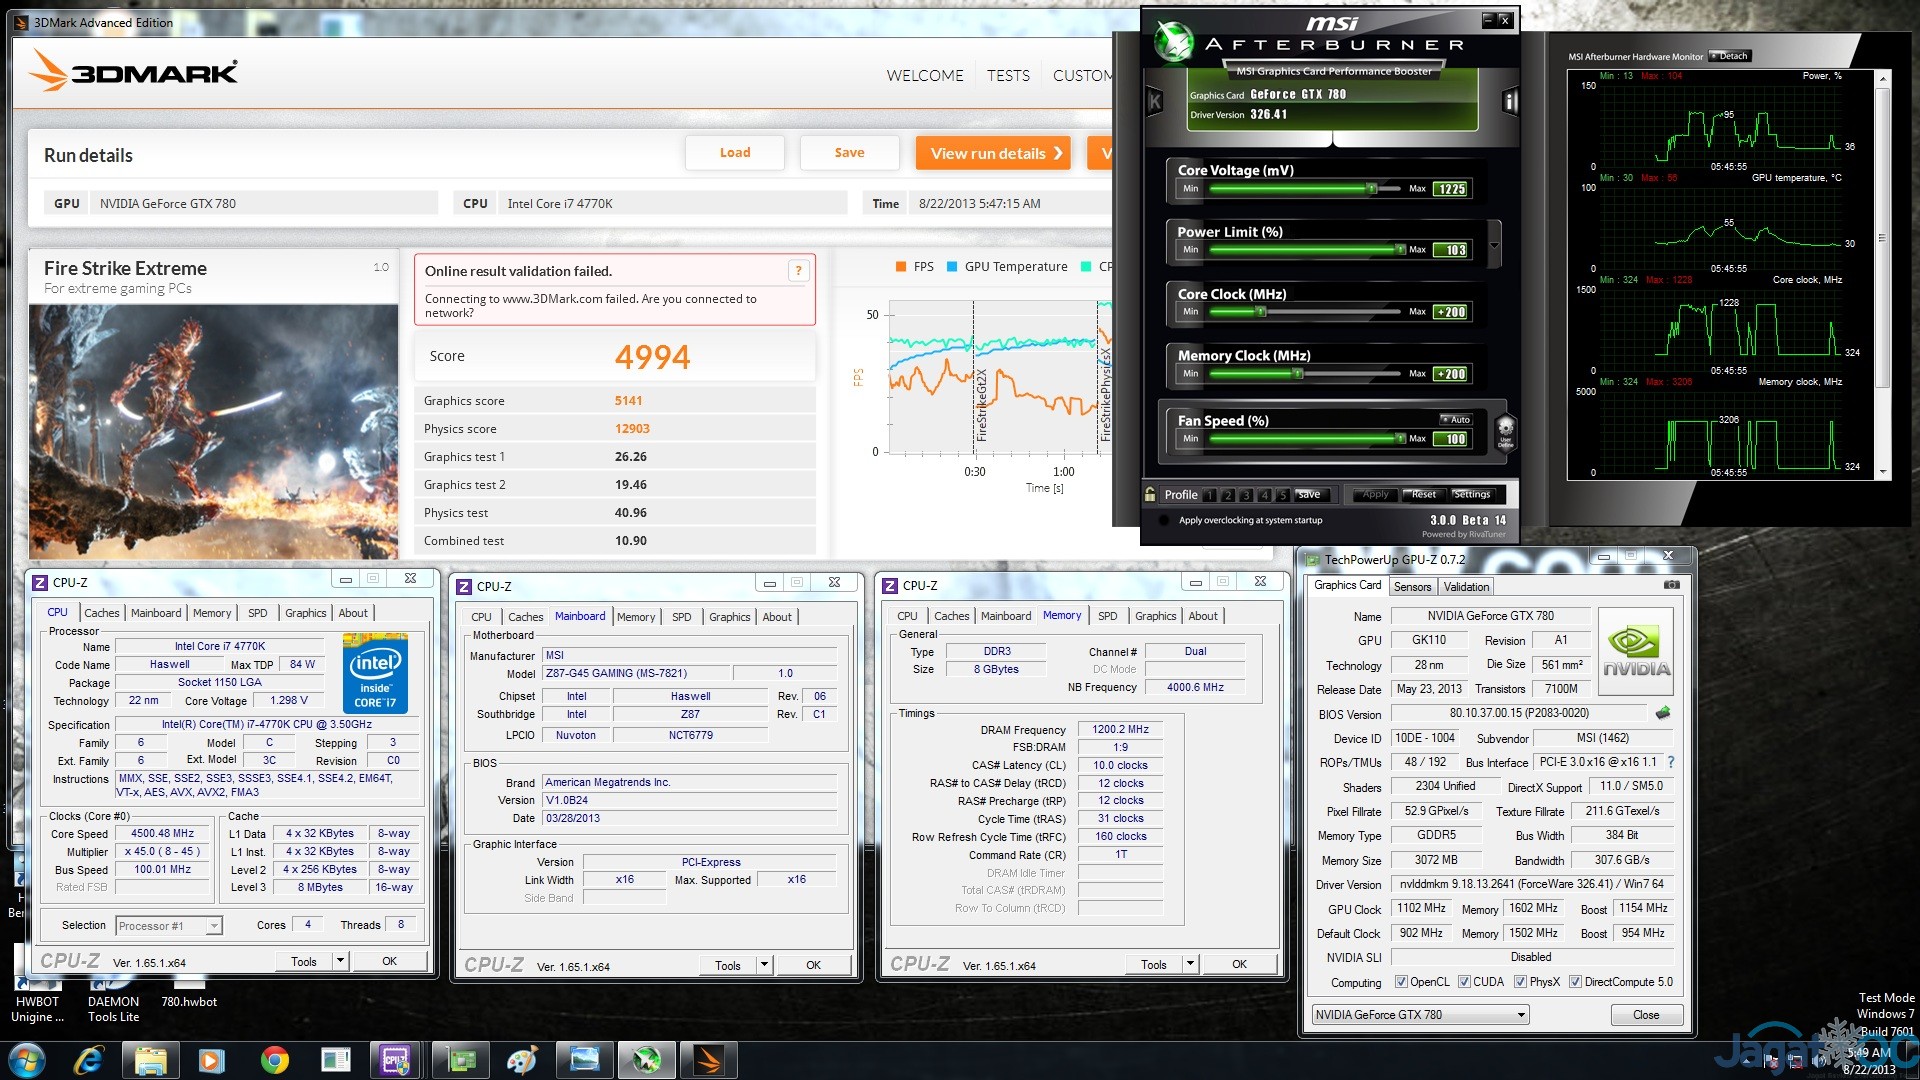Open the TESTS menu in 3DMark
Screen dimensions: 1920x1080
1008,76
